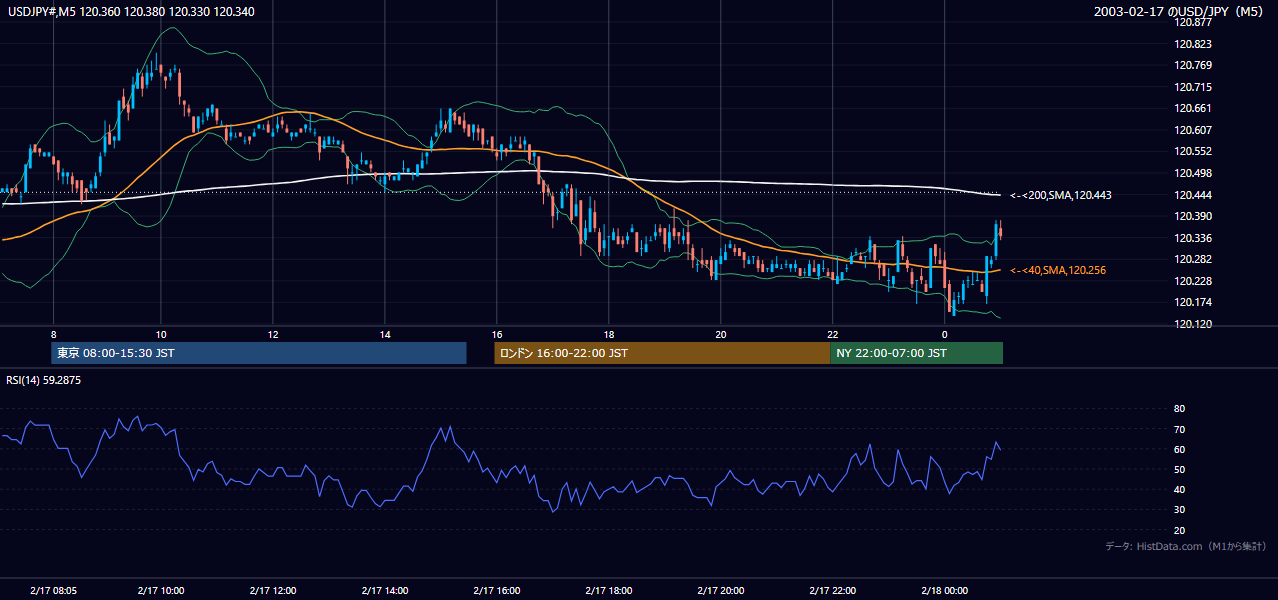
Task: Click the RSI scale value 80
Action: (1179, 409)
